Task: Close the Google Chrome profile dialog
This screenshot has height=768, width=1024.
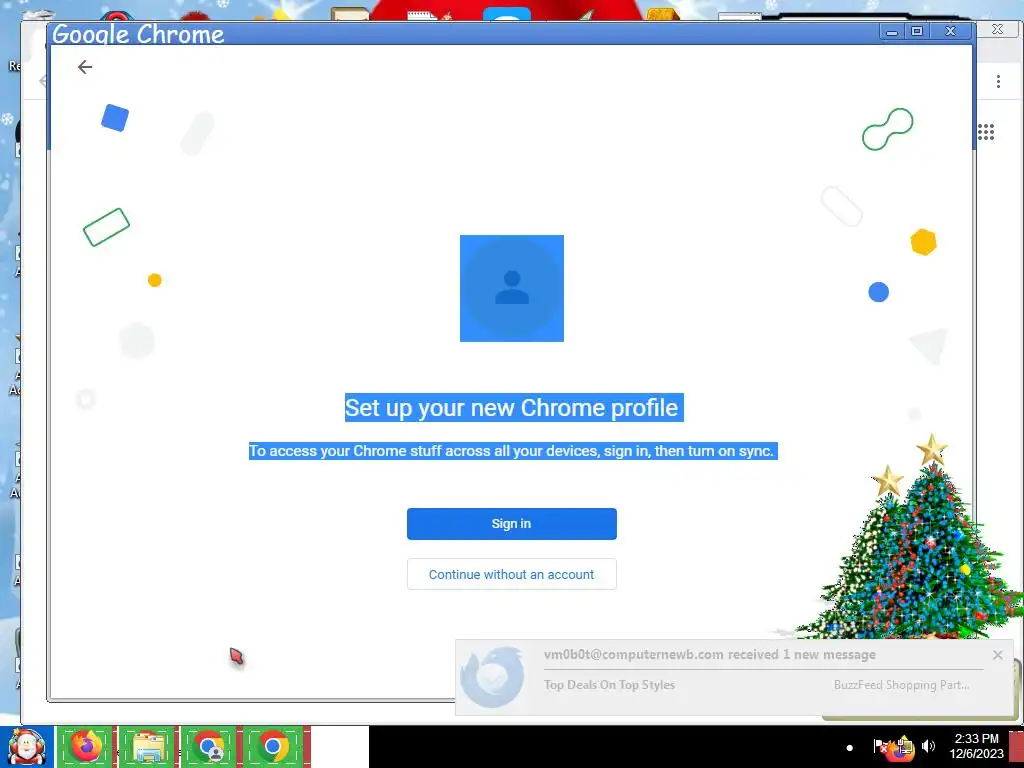Action: pyautogui.click(x=951, y=31)
